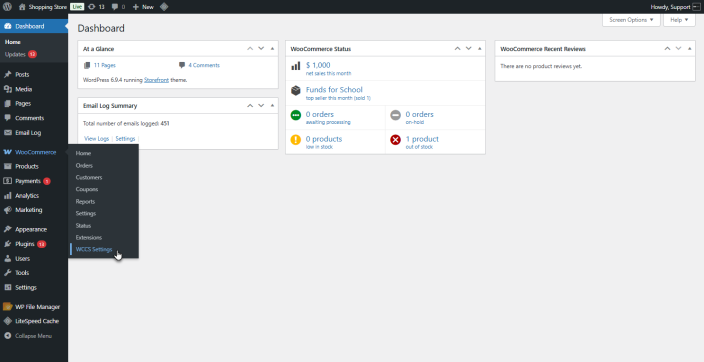Click the LiteSpeed diamond icon in admin bar

pyautogui.click(x=164, y=7)
